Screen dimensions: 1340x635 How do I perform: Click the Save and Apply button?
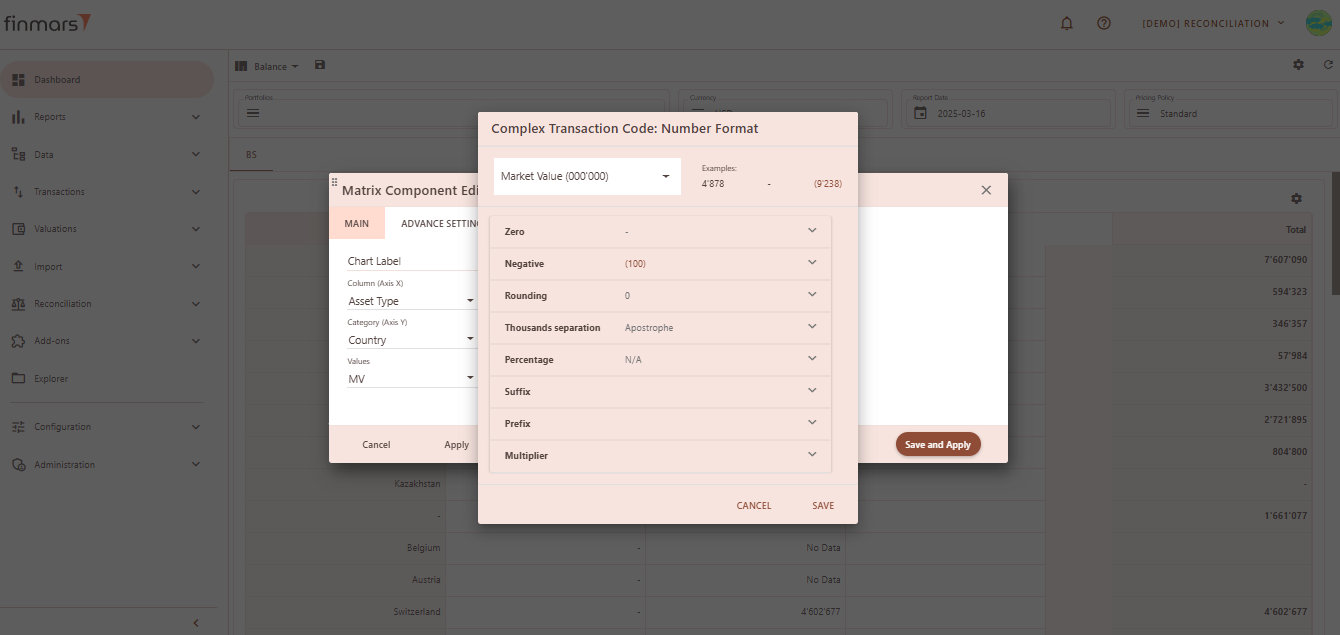[937, 445]
